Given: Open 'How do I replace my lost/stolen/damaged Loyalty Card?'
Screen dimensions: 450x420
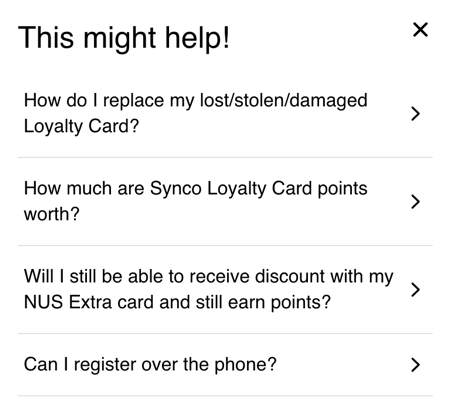Looking at the screenshot, I should click(225, 113).
